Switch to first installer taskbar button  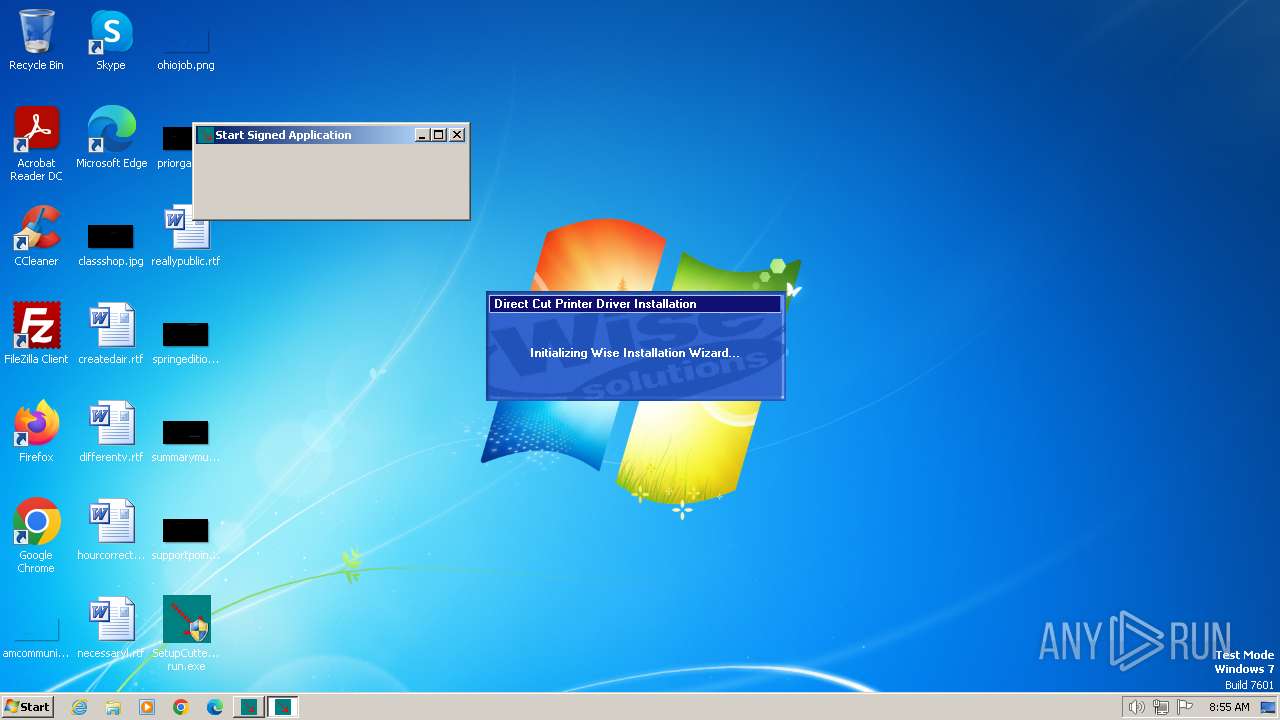coord(249,707)
